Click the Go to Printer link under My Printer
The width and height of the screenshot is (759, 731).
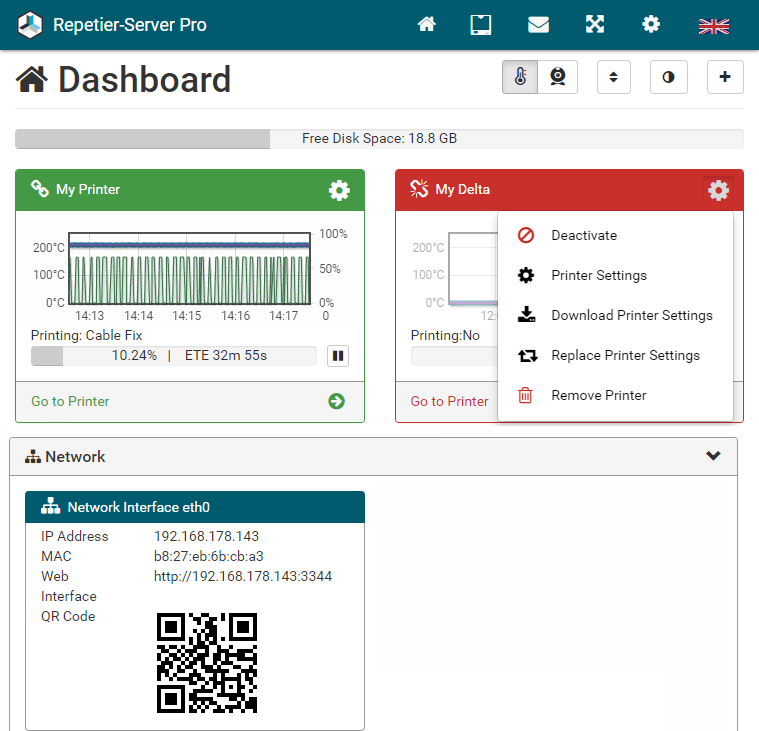(x=70, y=401)
